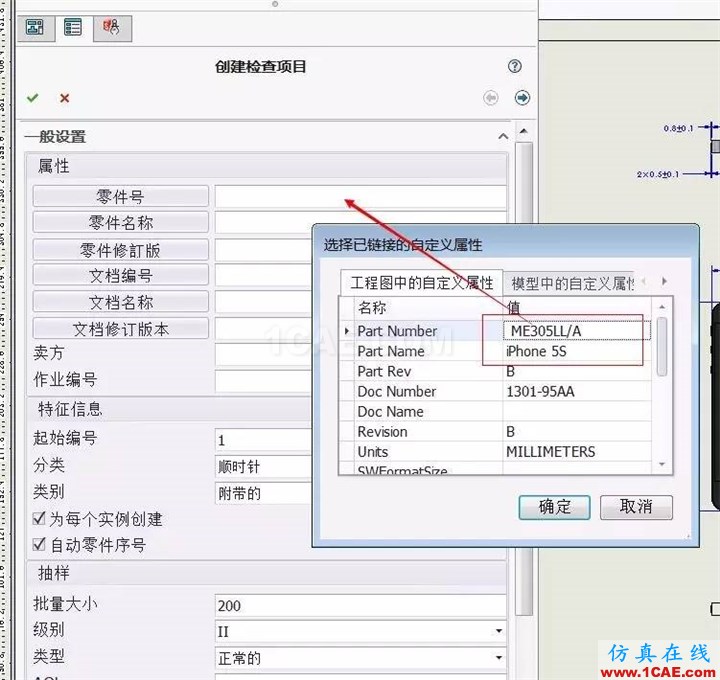The image size is (720, 680).
Task: Select the Revision row
Action: pyautogui.click(x=495, y=432)
